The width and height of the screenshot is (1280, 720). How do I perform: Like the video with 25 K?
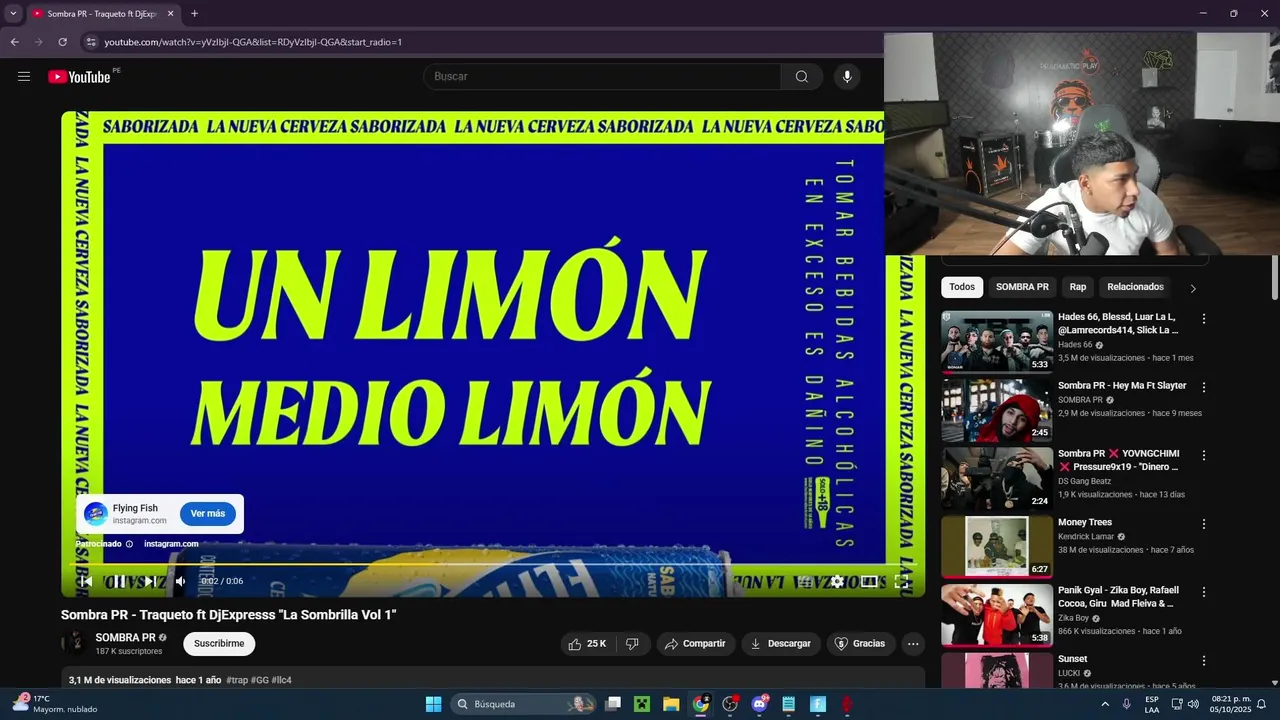point(587,644)
